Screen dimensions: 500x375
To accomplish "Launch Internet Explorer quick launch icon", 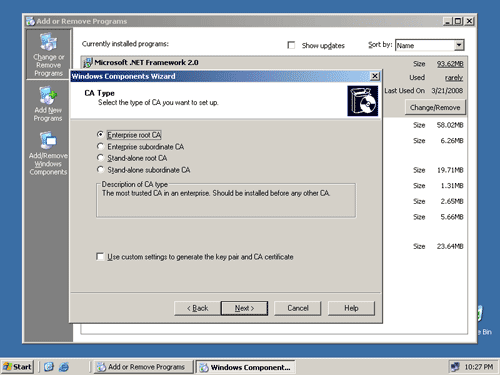I will (64, 367).
